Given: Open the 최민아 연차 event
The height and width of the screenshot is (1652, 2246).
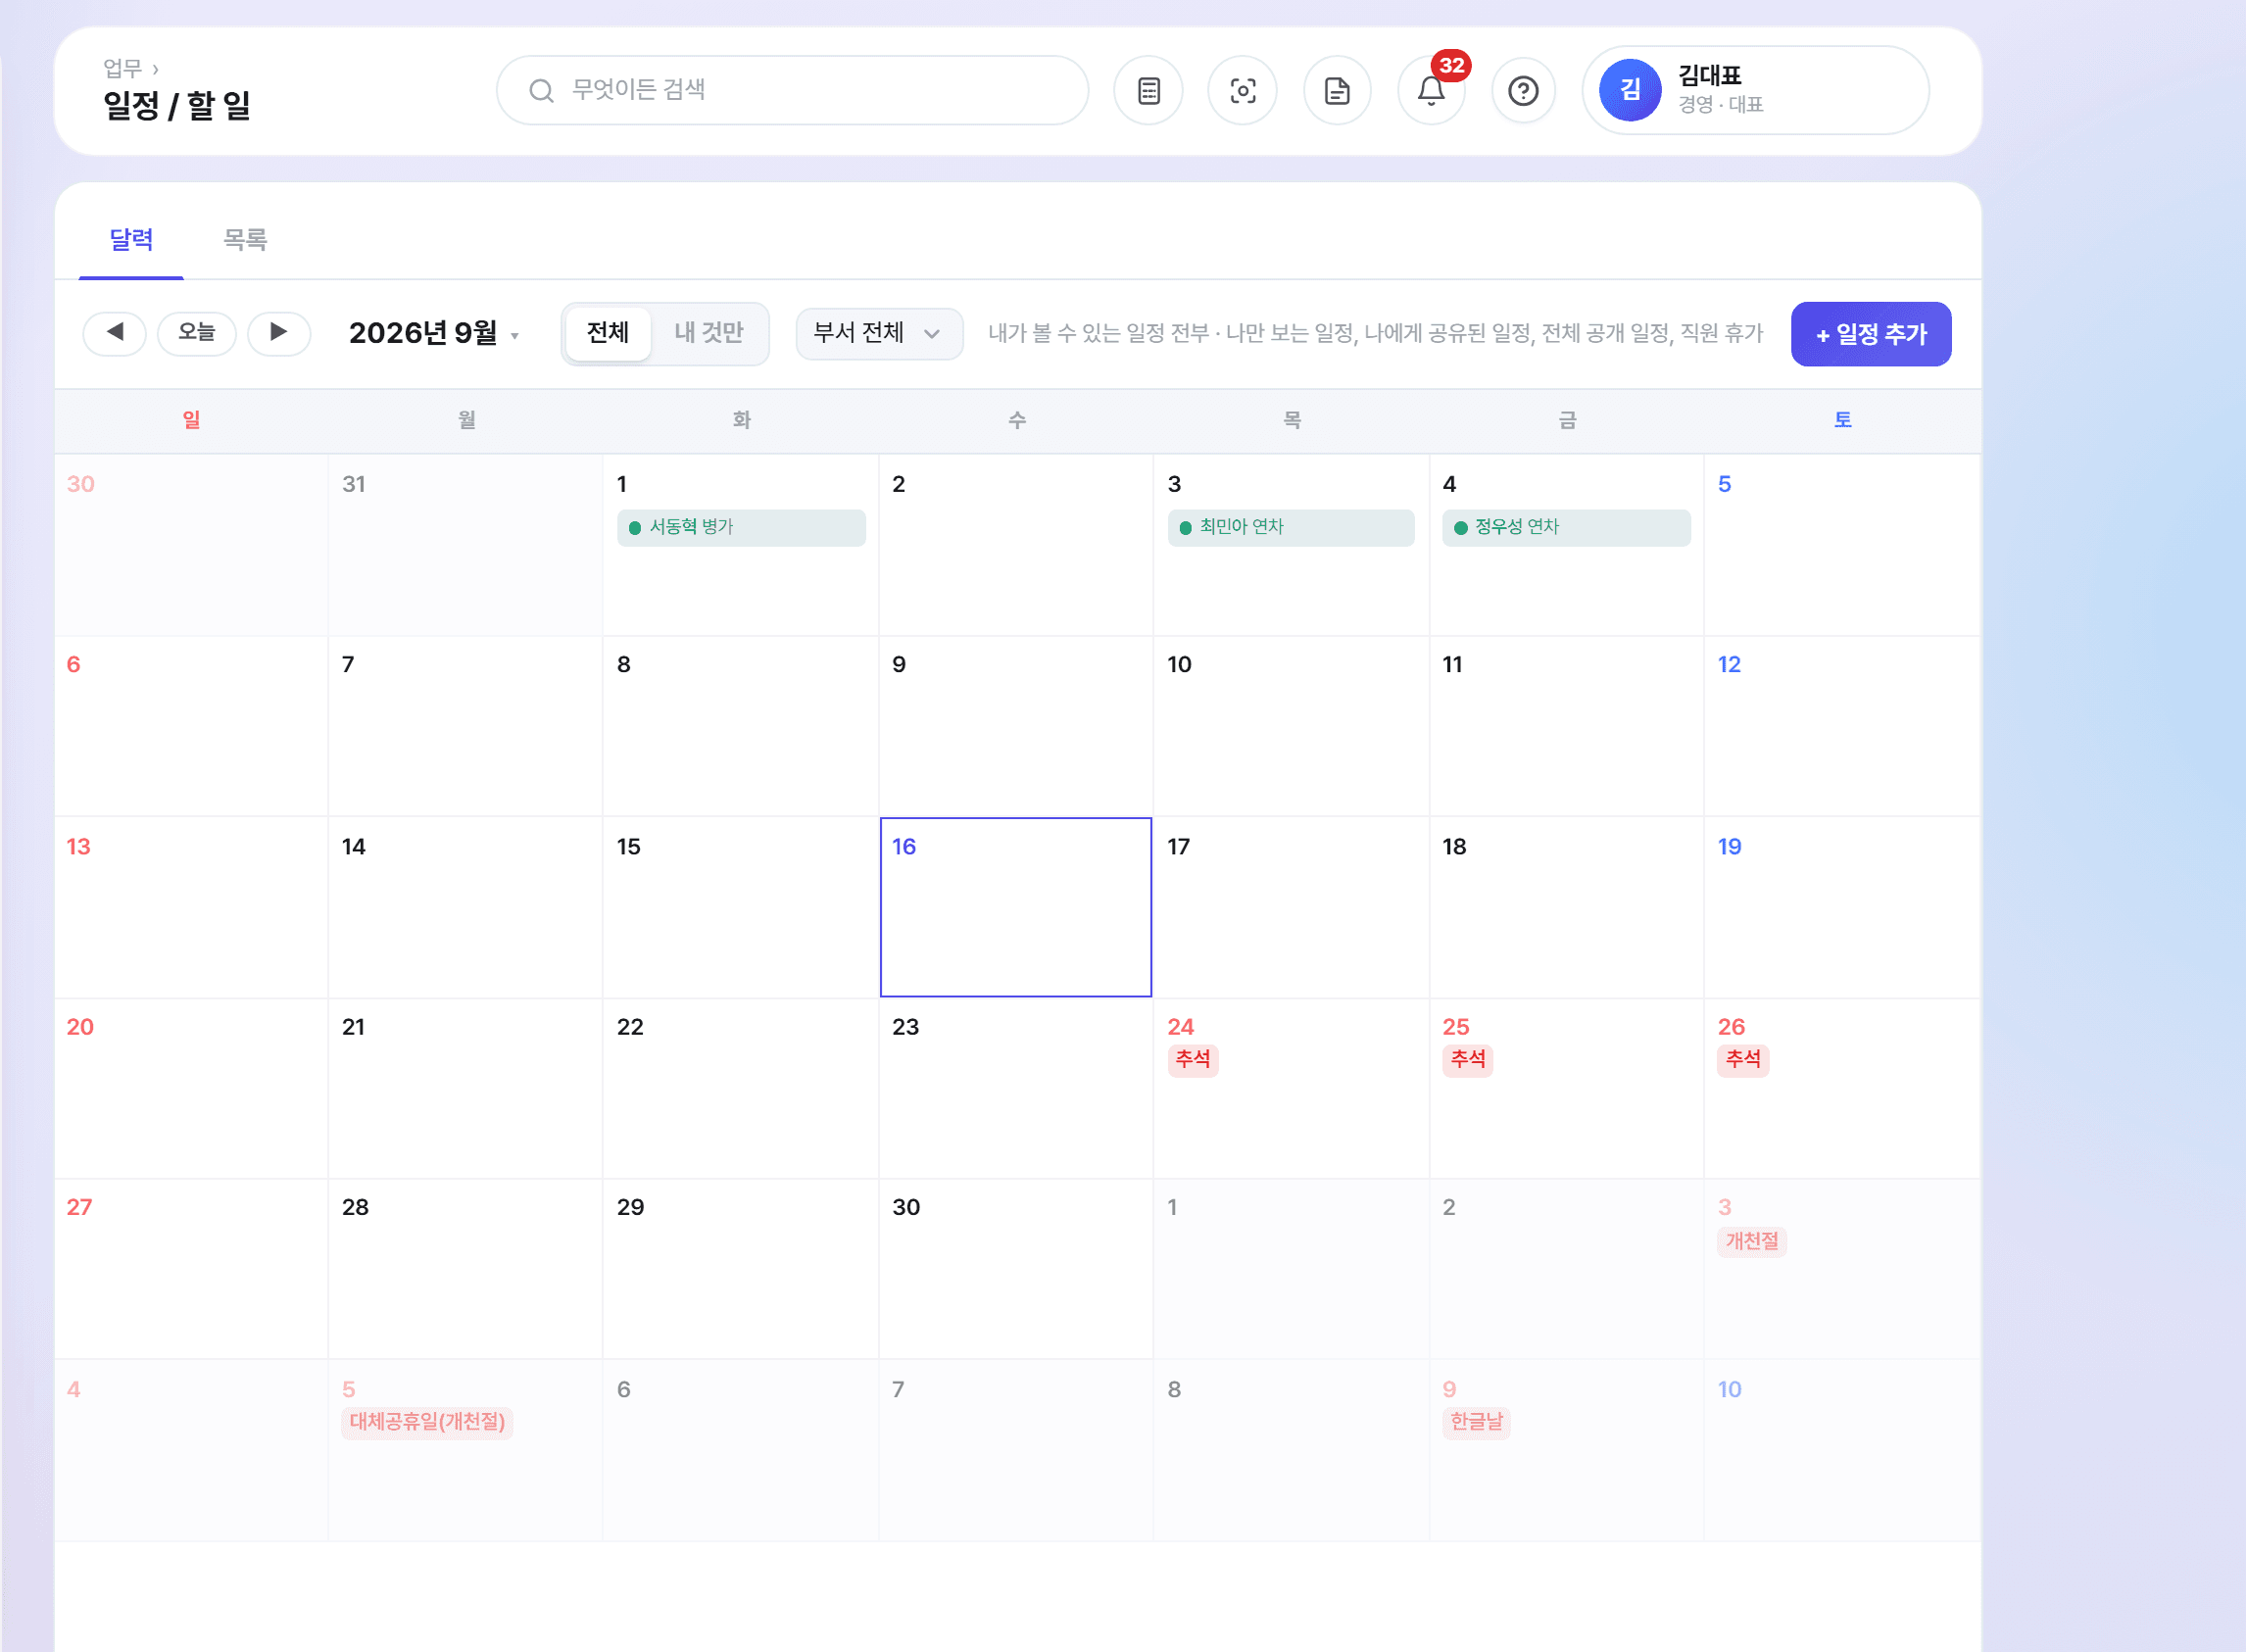Looking at the screenshot, I should click(1291, 527).
